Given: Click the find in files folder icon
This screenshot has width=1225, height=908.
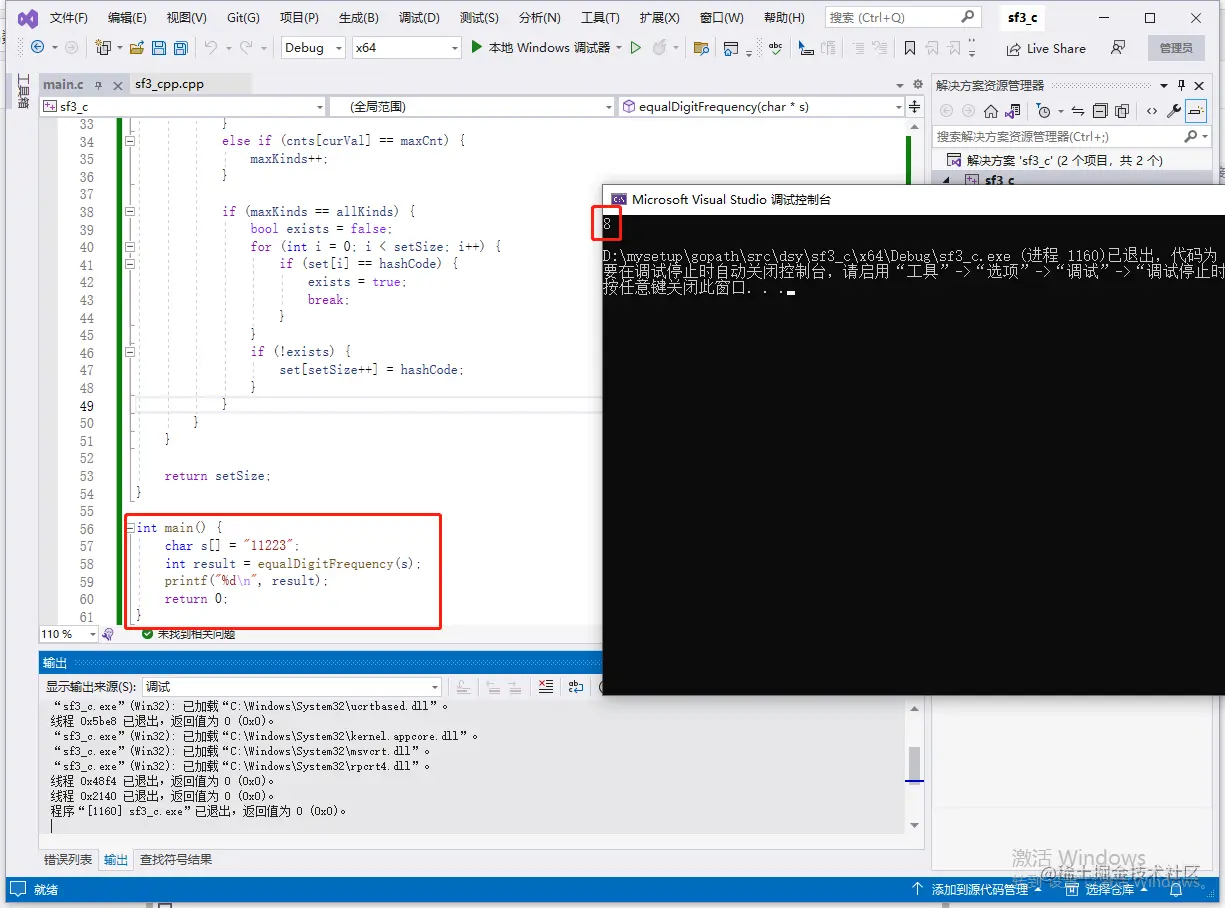Looking at the screenshot, I should [x=701, y=47].
